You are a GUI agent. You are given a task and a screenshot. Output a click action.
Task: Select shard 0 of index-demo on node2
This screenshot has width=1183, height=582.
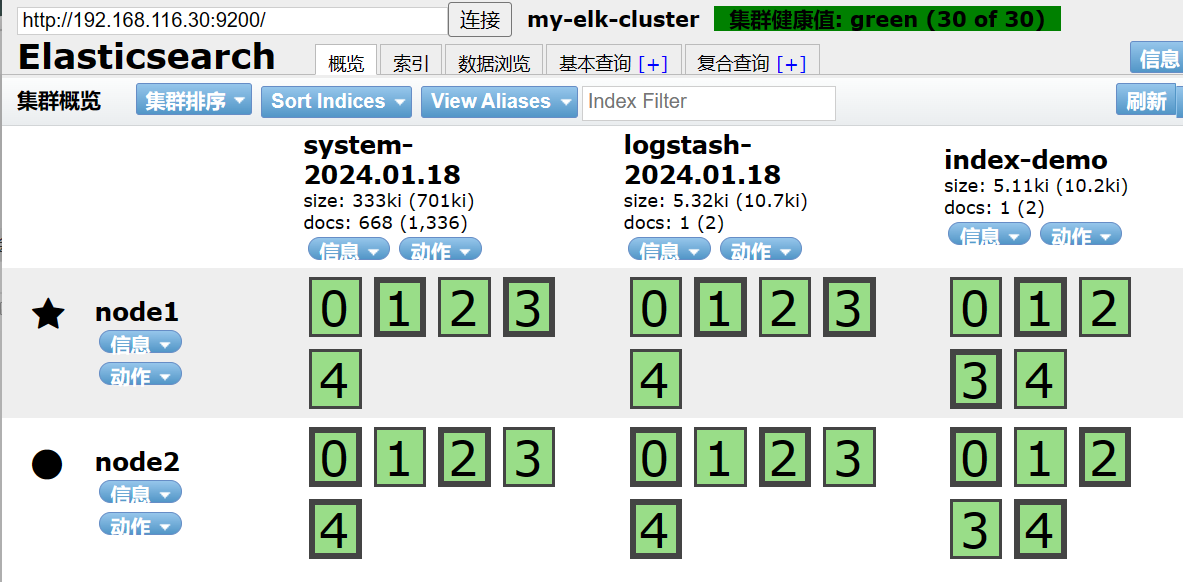(976, 457)
